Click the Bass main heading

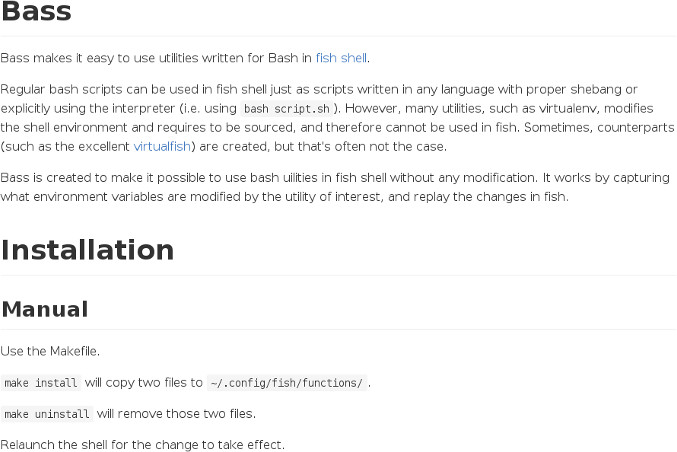[x=36, y=14]
